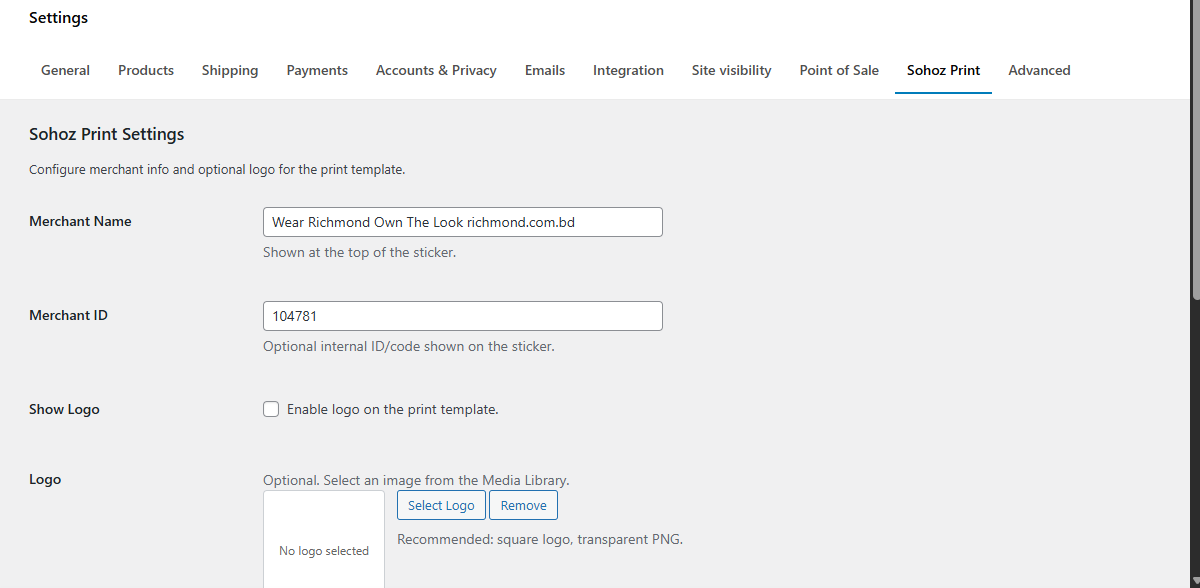
Task: Focus the Merchant ID input field
Action: coord(462,315)
